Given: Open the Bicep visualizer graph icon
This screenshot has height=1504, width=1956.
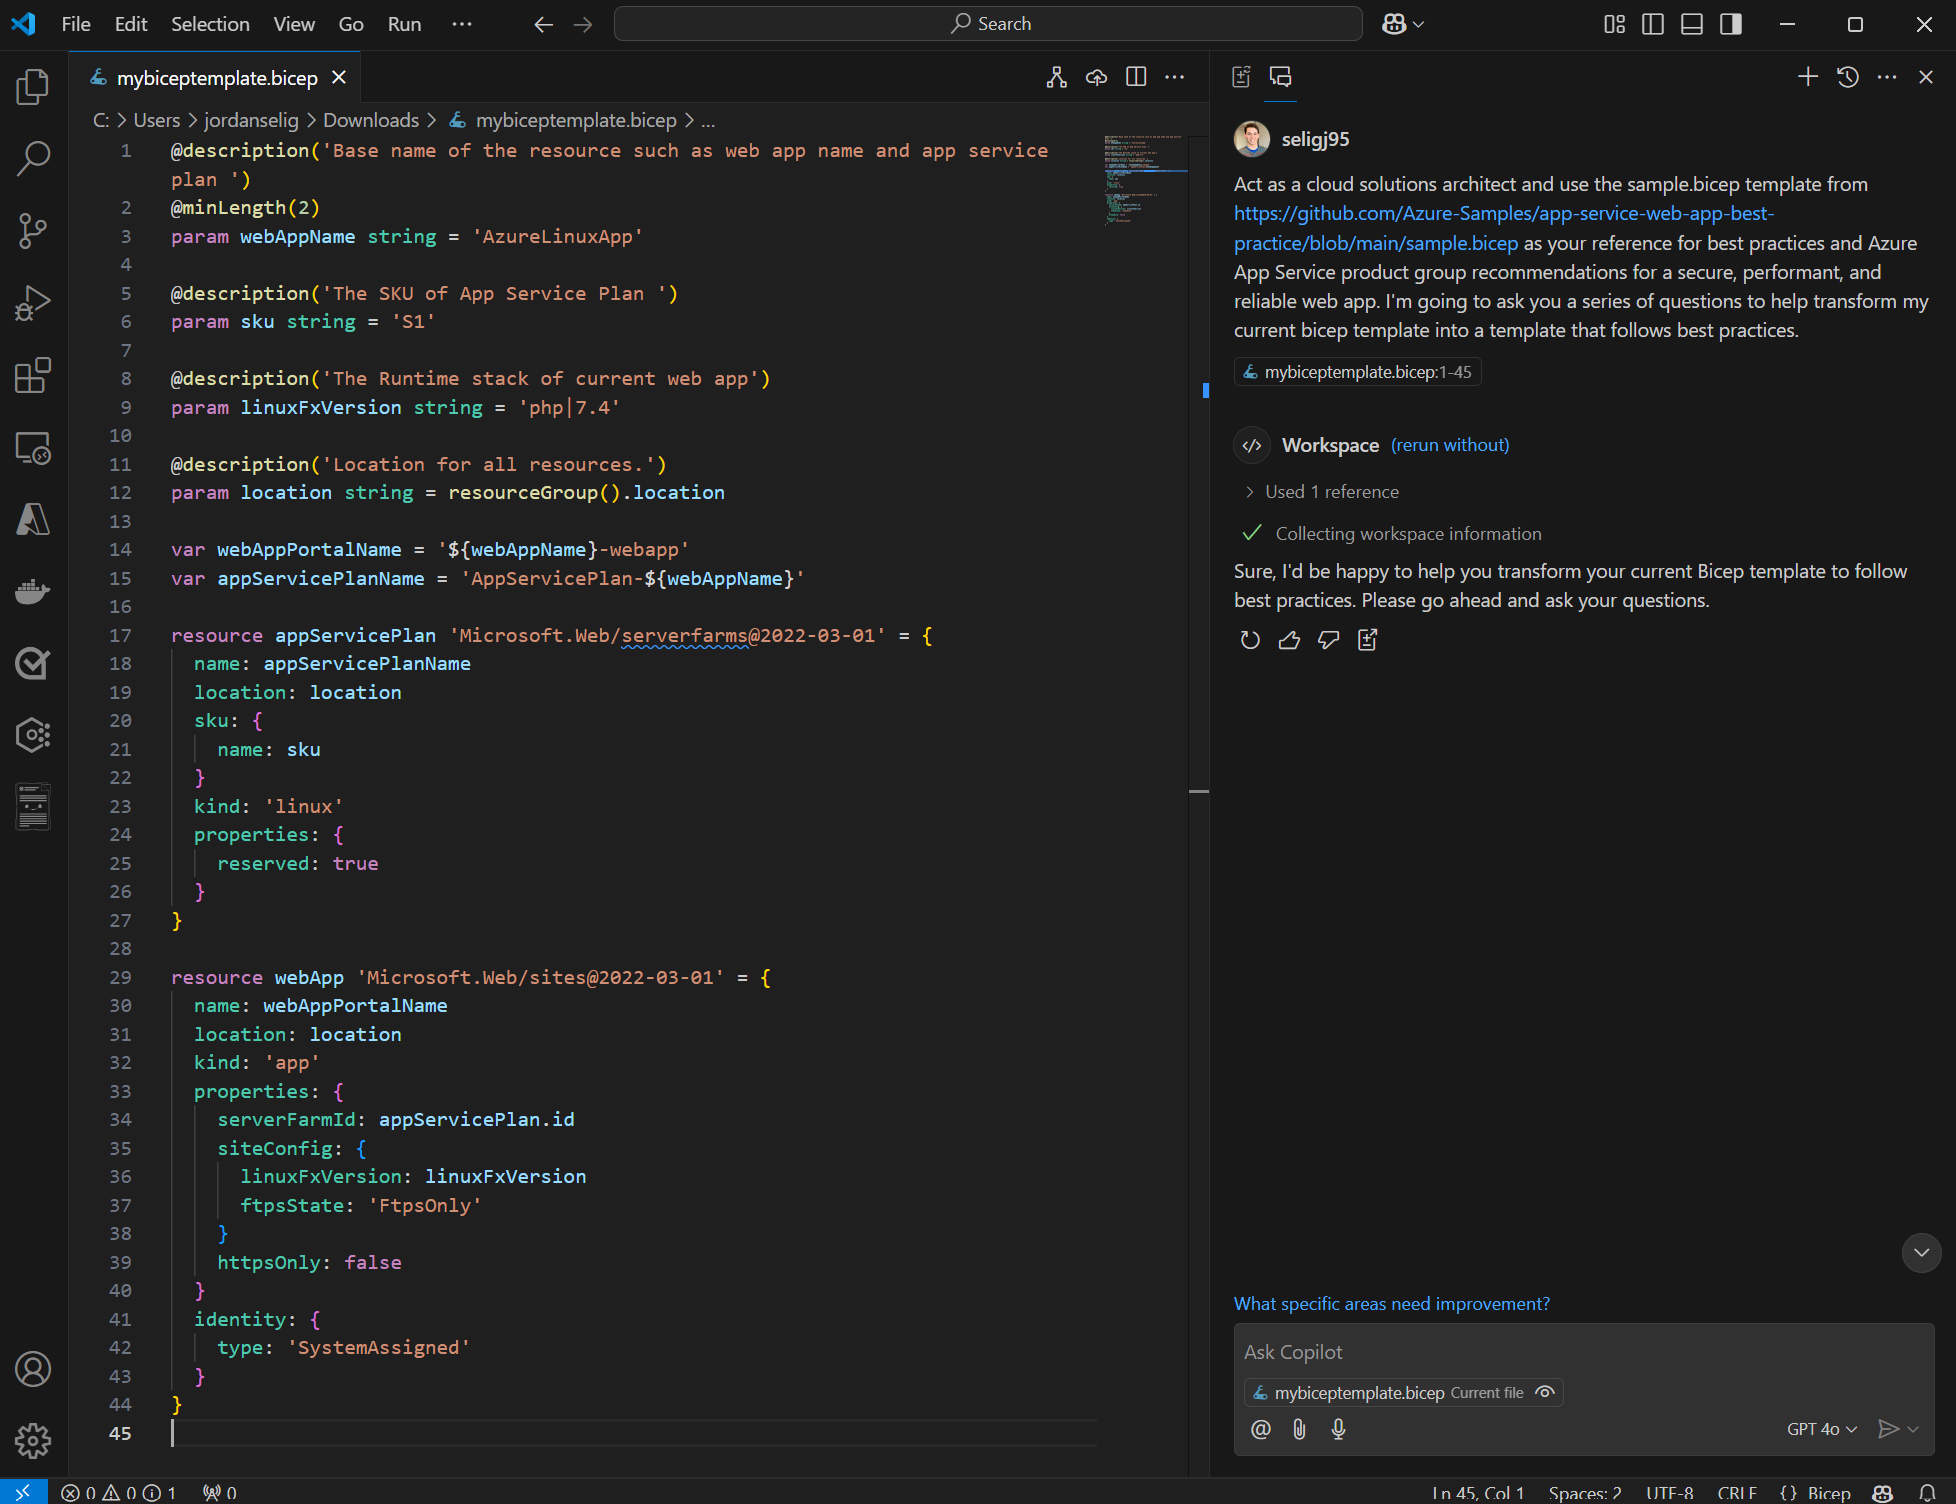Looking at the screenshot, I should tap(1057, 77).
